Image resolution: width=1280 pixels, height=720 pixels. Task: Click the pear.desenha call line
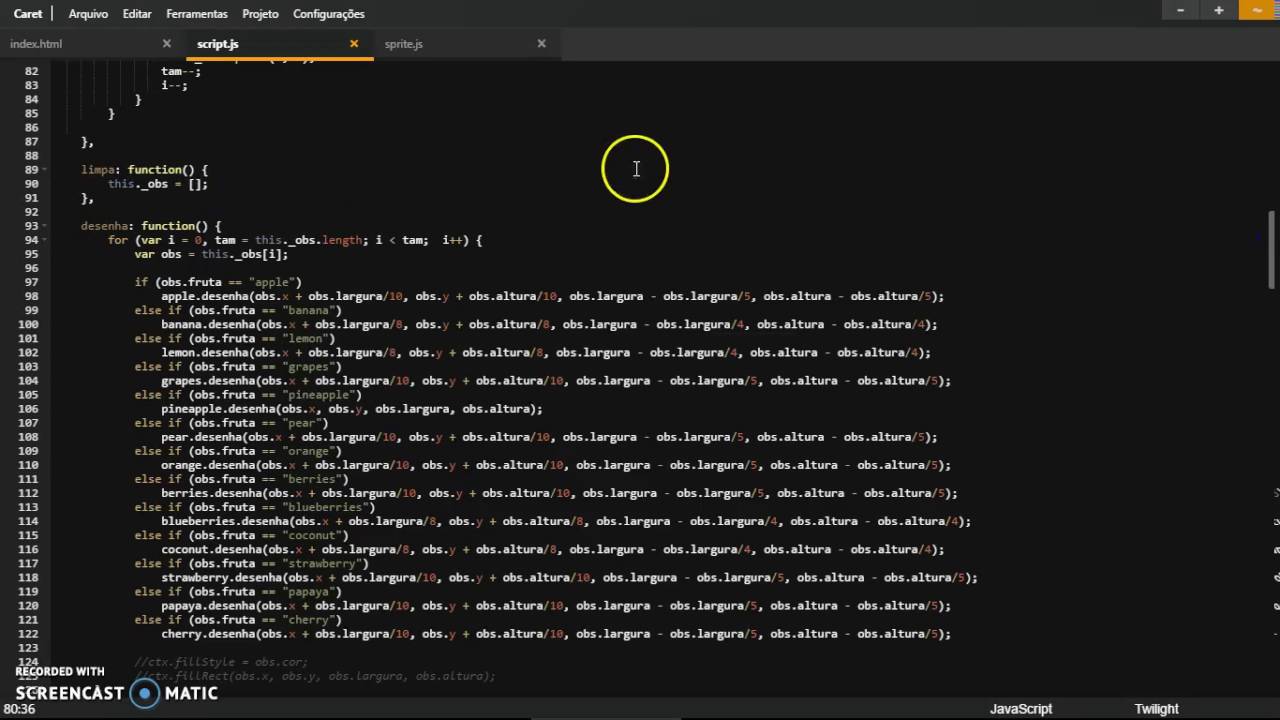pos(549,437)
